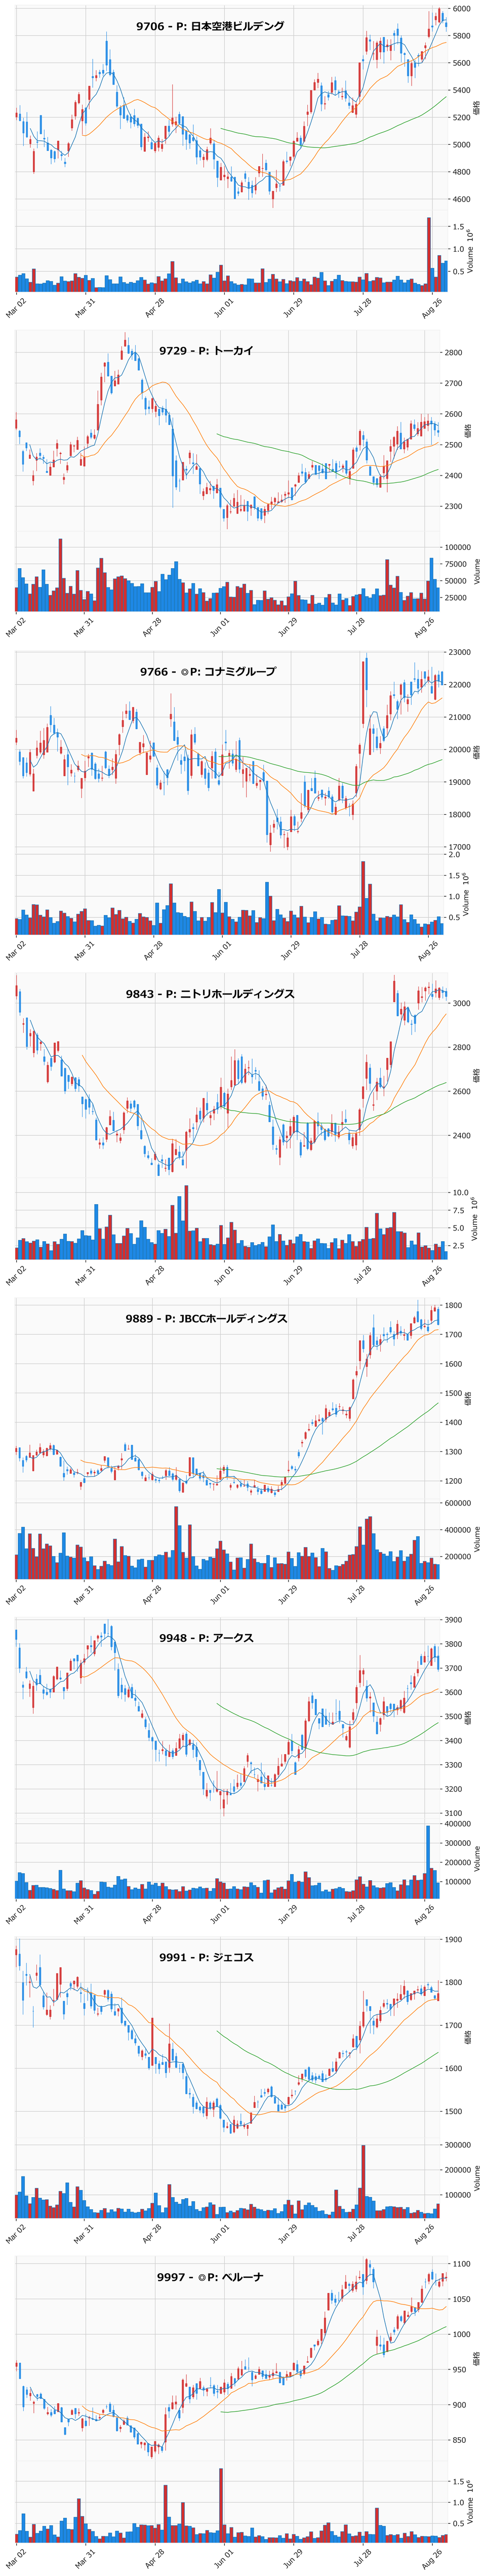Click the 600000 volume tick label
Screen dimensions: 486x2576
[458, 1503]
